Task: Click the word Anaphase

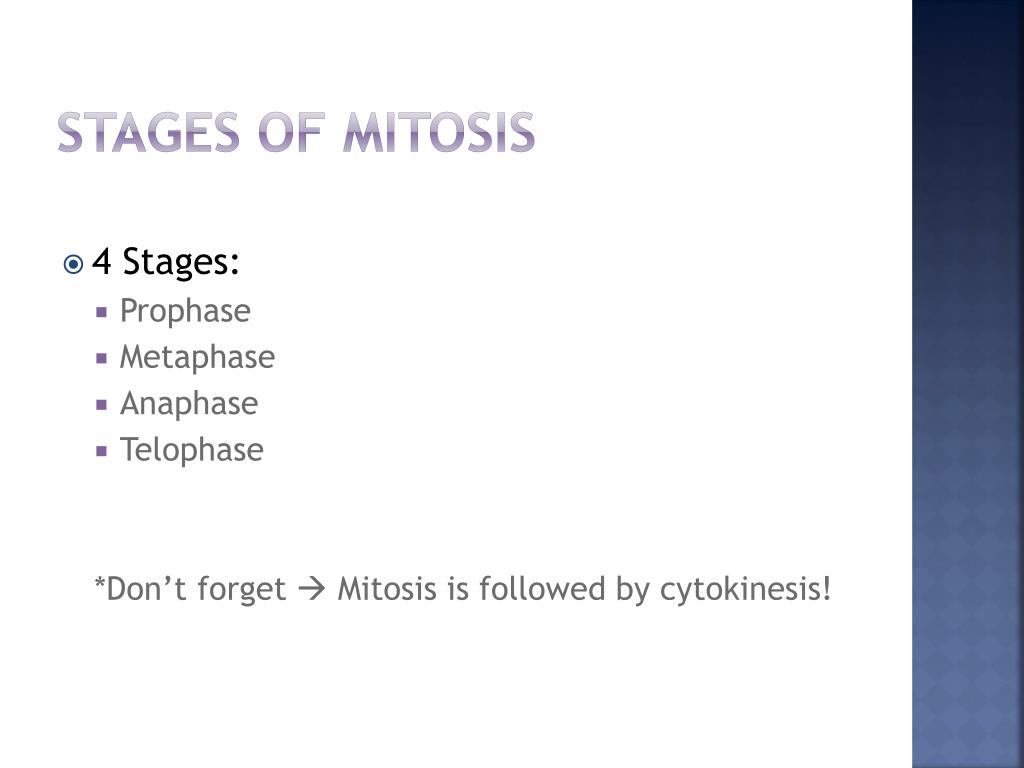Action: [x=189, y=404]
